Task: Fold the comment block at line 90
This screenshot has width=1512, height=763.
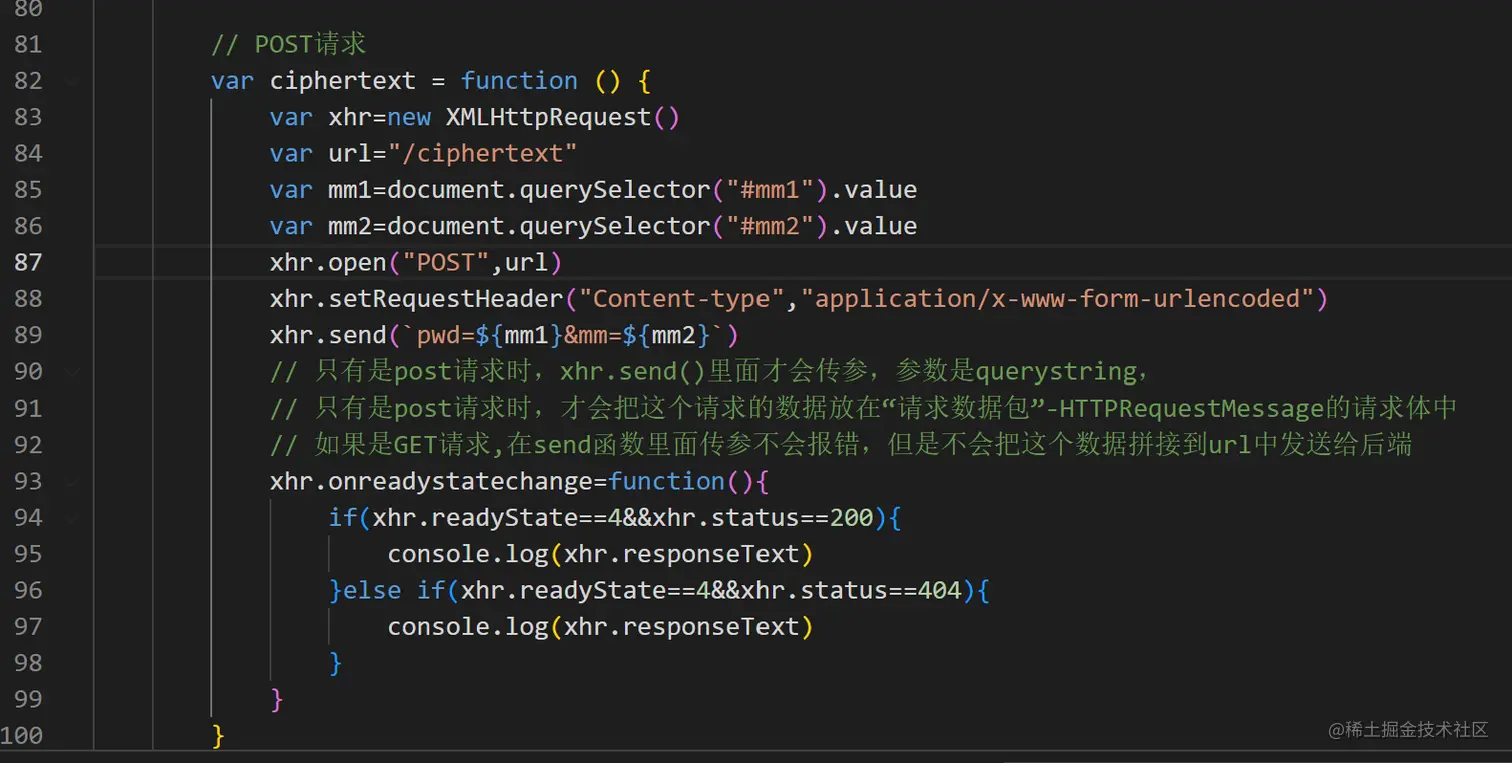Action: click(x=72, y=371)
